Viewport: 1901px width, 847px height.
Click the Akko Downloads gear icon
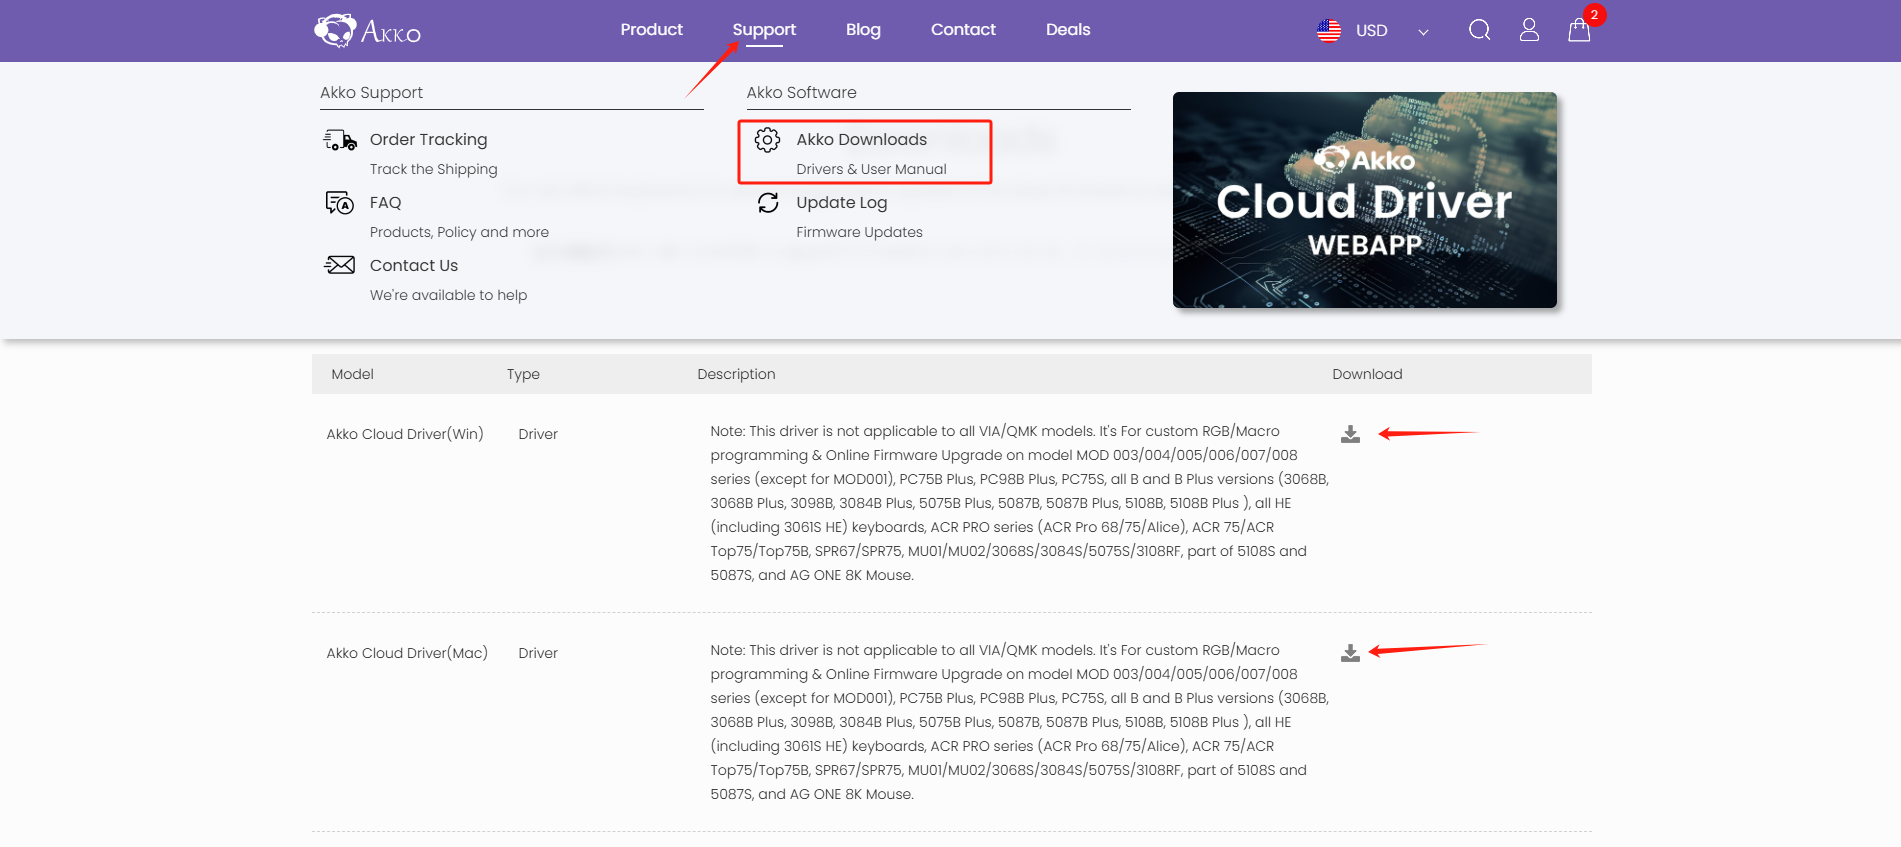767,140
